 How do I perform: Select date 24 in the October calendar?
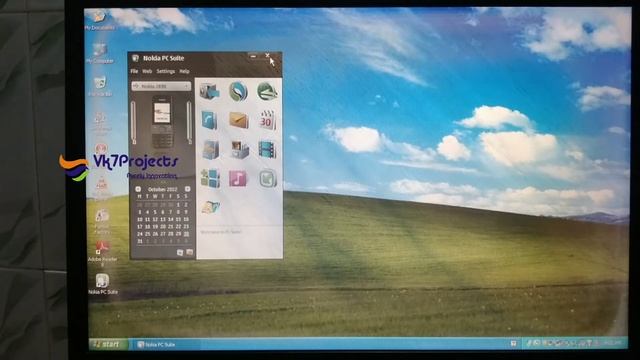[x=140, y=234]
